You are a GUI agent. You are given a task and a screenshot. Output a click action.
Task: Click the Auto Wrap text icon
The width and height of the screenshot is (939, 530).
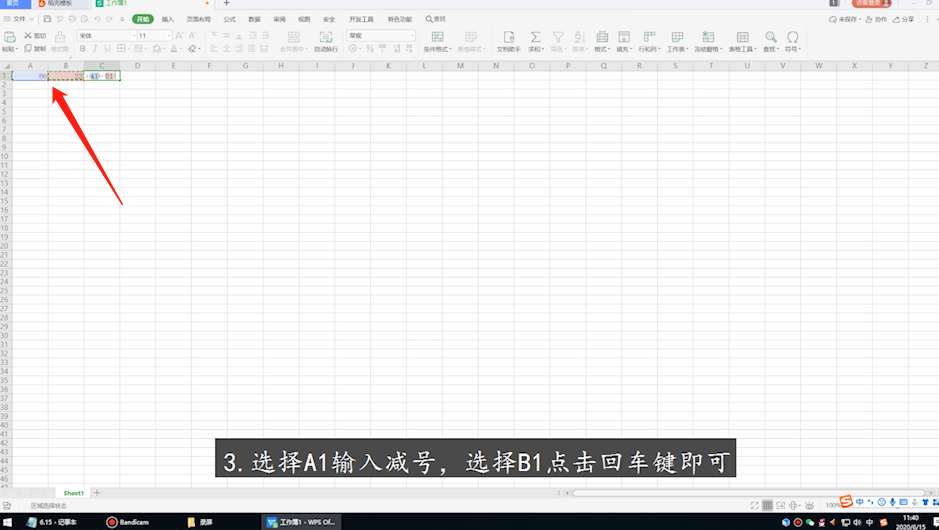(x=326, y=37)
